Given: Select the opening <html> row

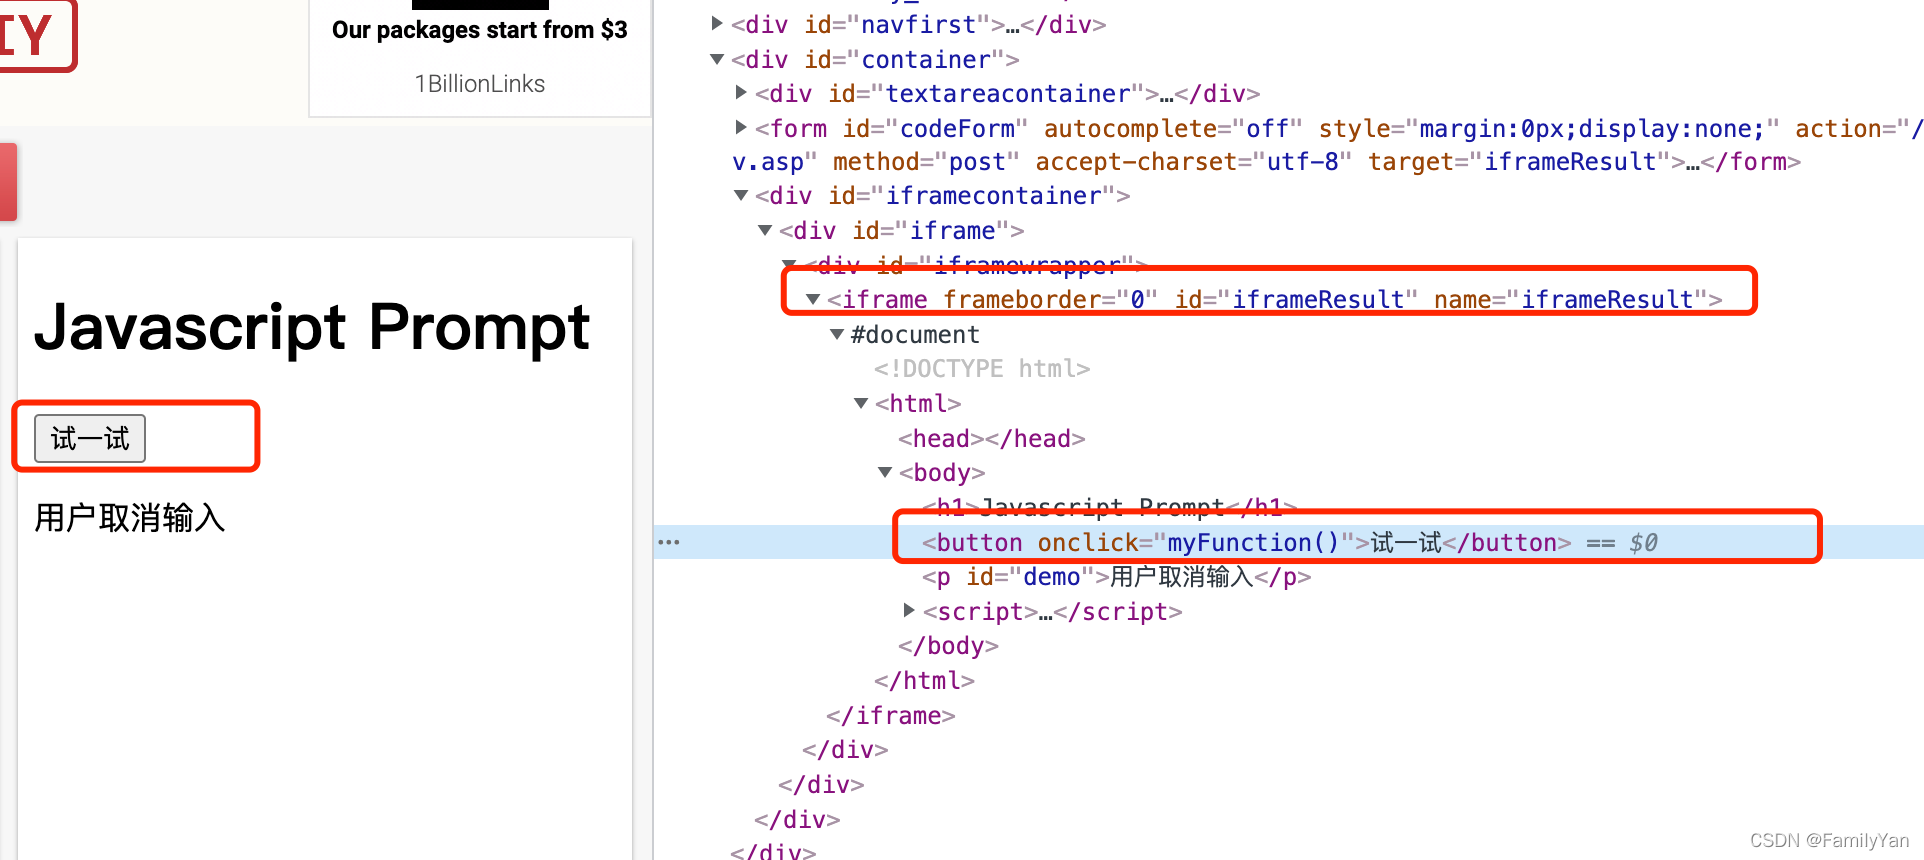Looking at the screenshot, I should click(918, 404).
